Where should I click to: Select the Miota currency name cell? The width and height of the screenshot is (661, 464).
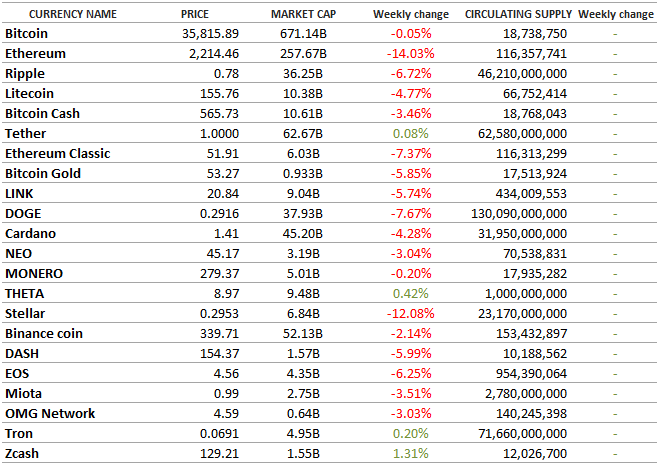(24, 394)
